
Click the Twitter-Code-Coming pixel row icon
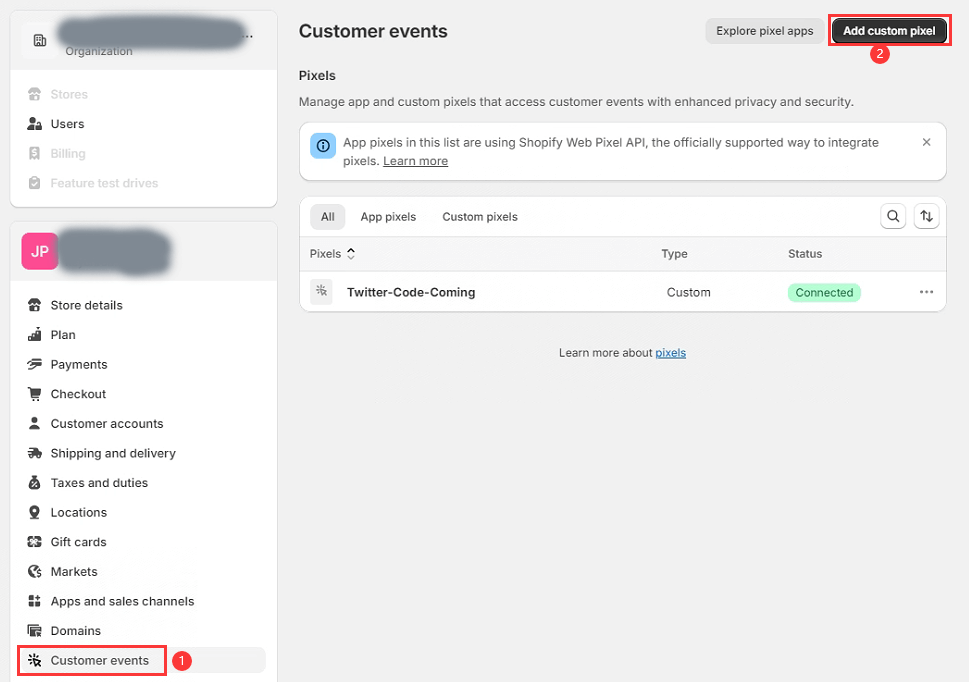[321, 292]
